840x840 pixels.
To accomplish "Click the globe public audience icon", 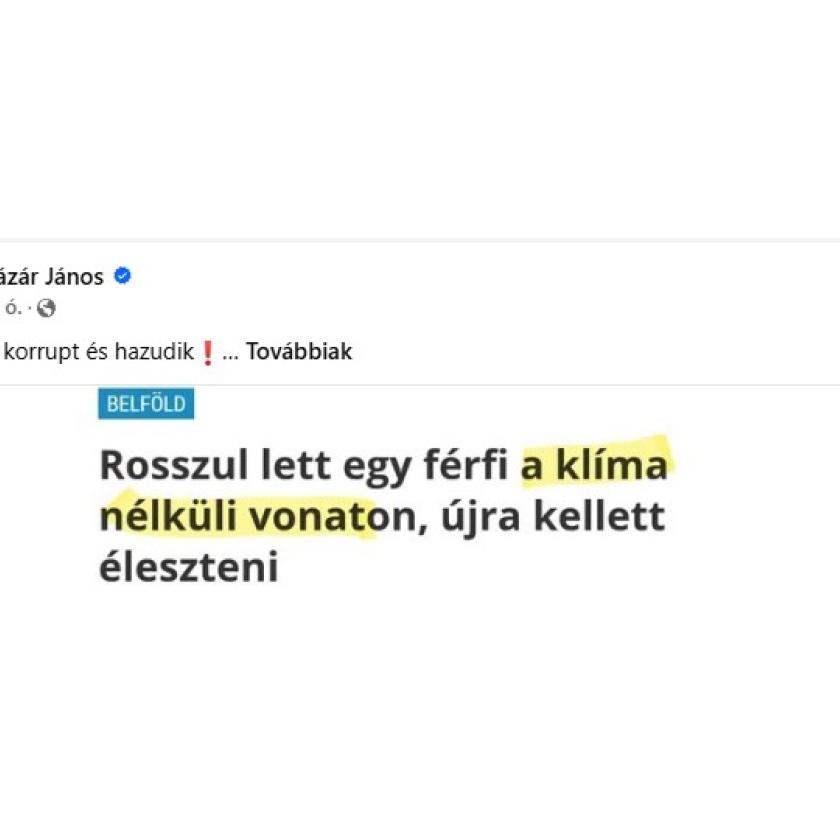I will pos(46,309).
